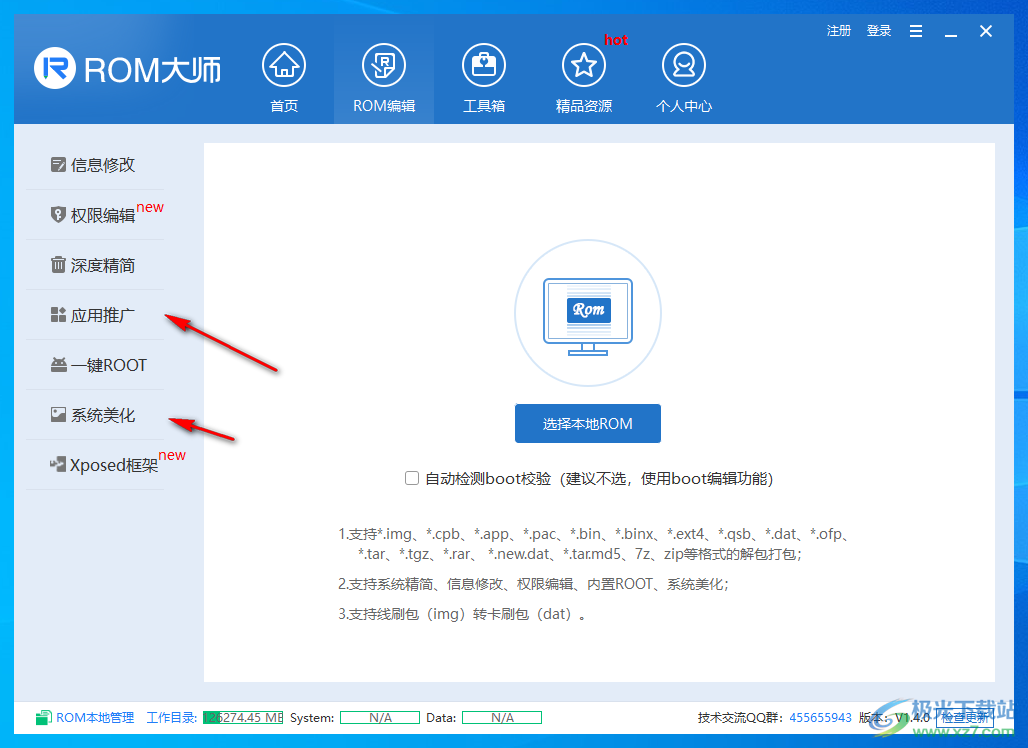1028x748 pixels.
Task: Click the 检查更新 button
Action: click(x=965, y=718)
